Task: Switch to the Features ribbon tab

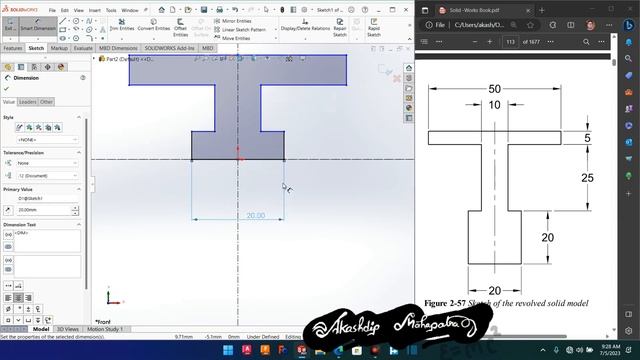Action: 13,48
